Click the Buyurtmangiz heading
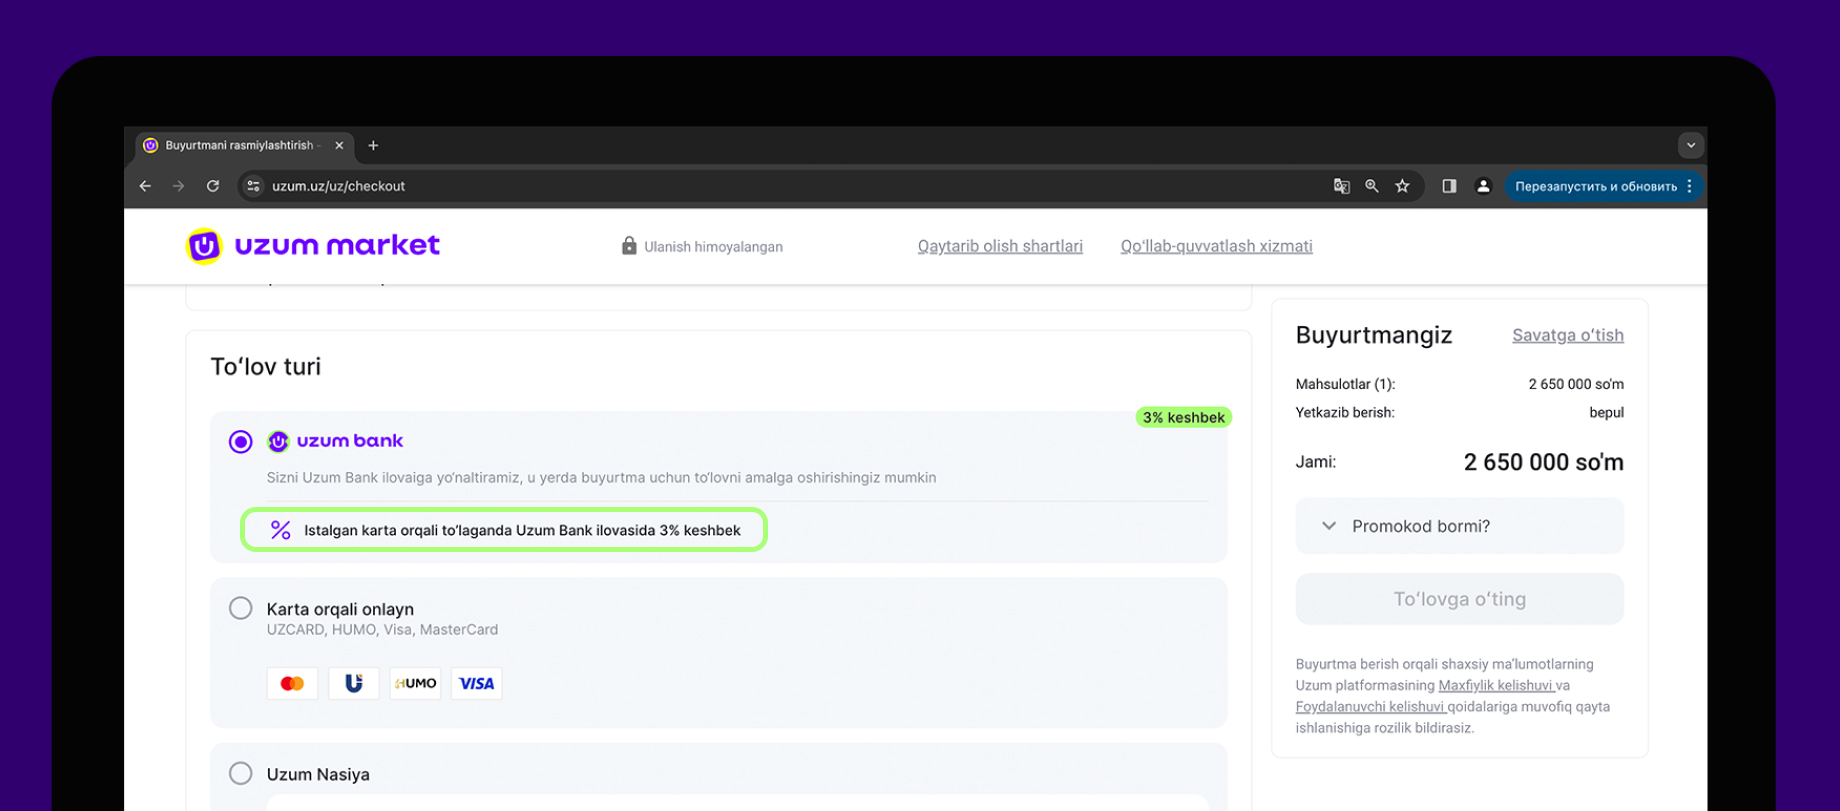 (1374, 335)
